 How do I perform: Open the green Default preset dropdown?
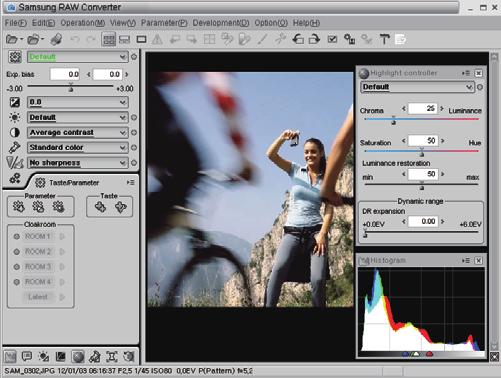(x=77, y=57)
